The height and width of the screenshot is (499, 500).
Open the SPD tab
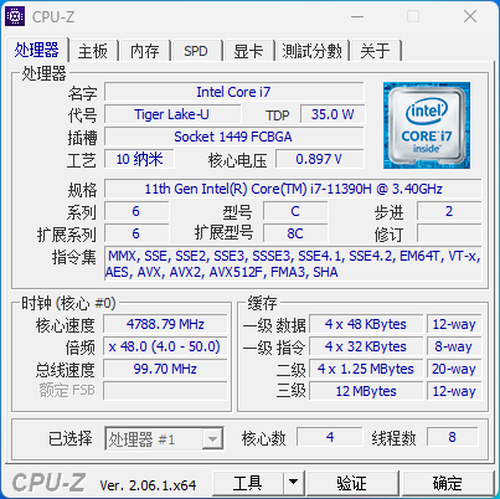[196, 51]
